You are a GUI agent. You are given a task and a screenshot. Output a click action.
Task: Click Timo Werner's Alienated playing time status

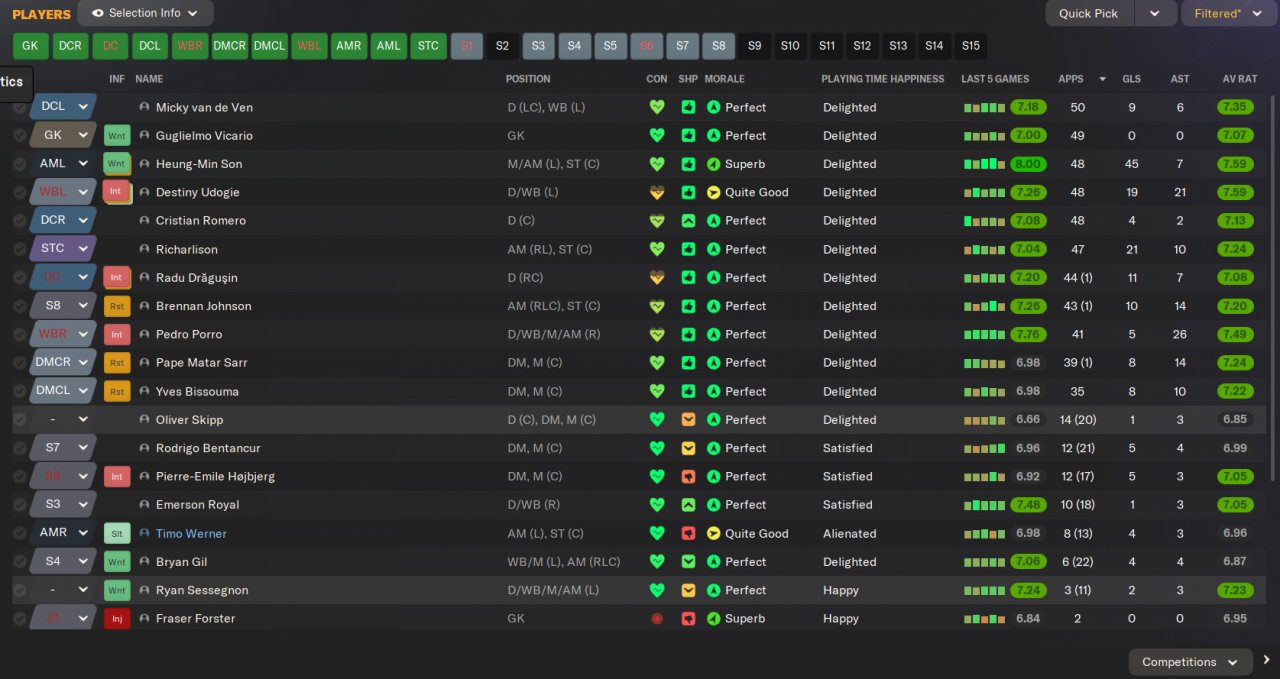pos(849,534)
